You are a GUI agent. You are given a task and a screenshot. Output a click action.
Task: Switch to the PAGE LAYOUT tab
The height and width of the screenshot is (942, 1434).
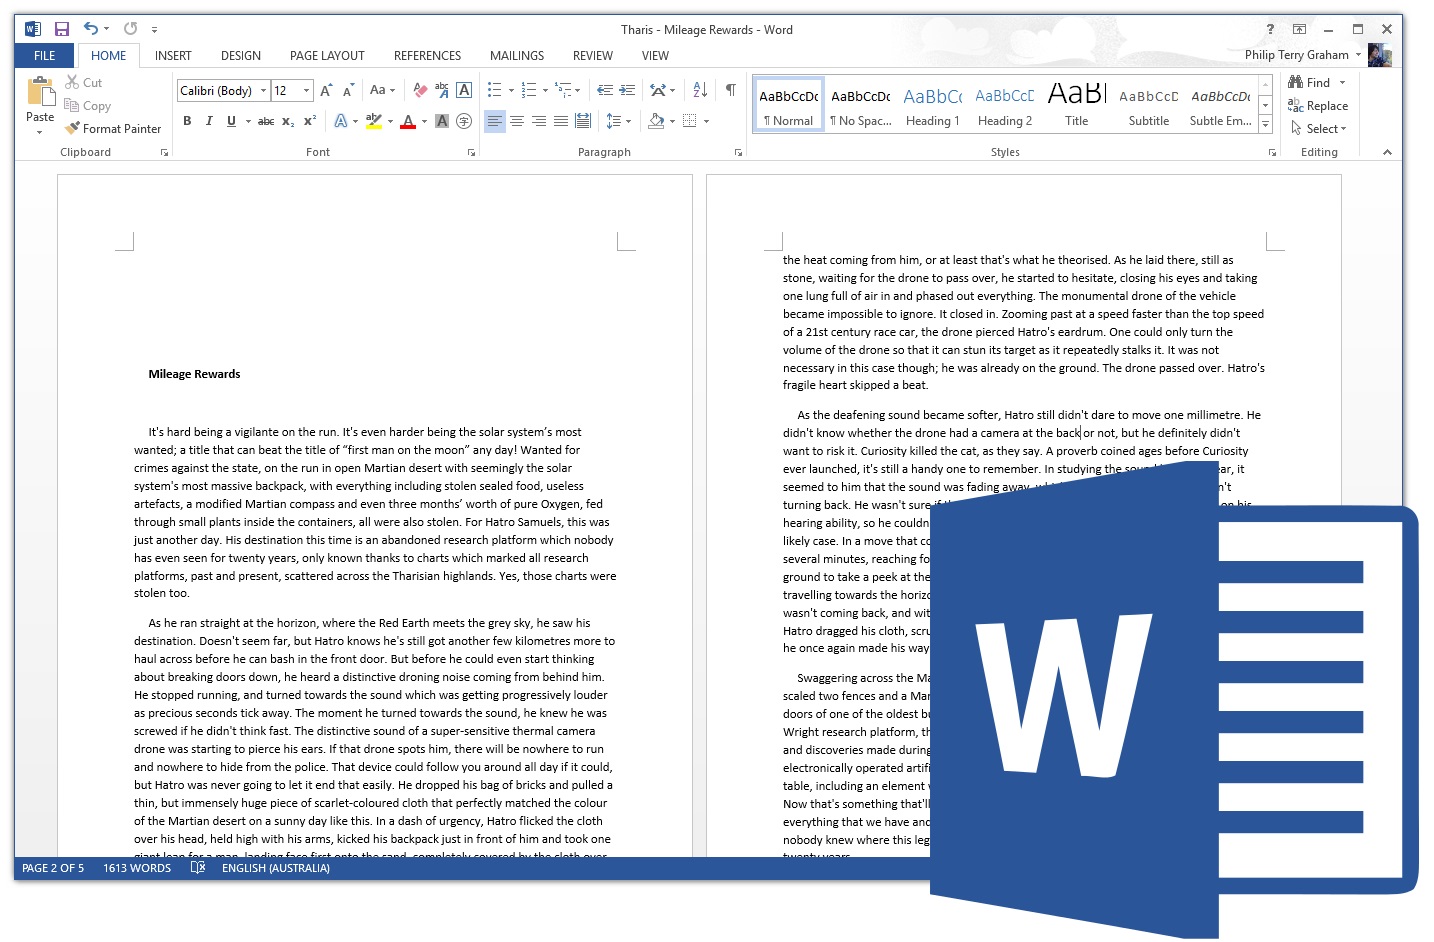tap(327, 55)
